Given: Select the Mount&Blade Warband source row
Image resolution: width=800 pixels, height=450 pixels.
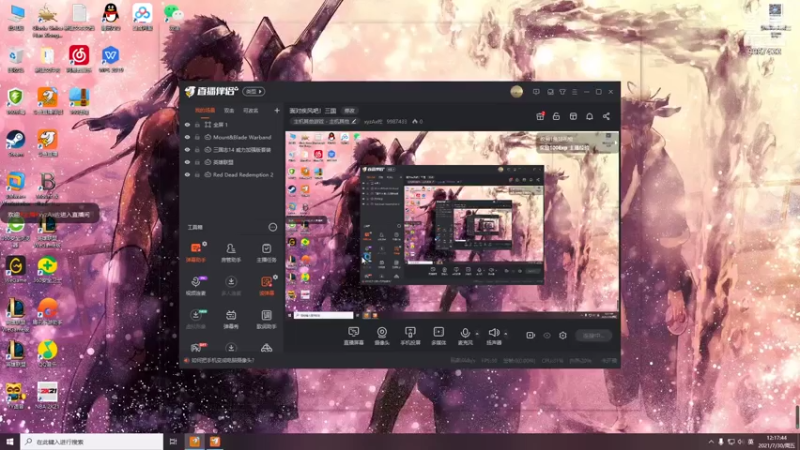Looking at the screenshot, I should (232, 137).
